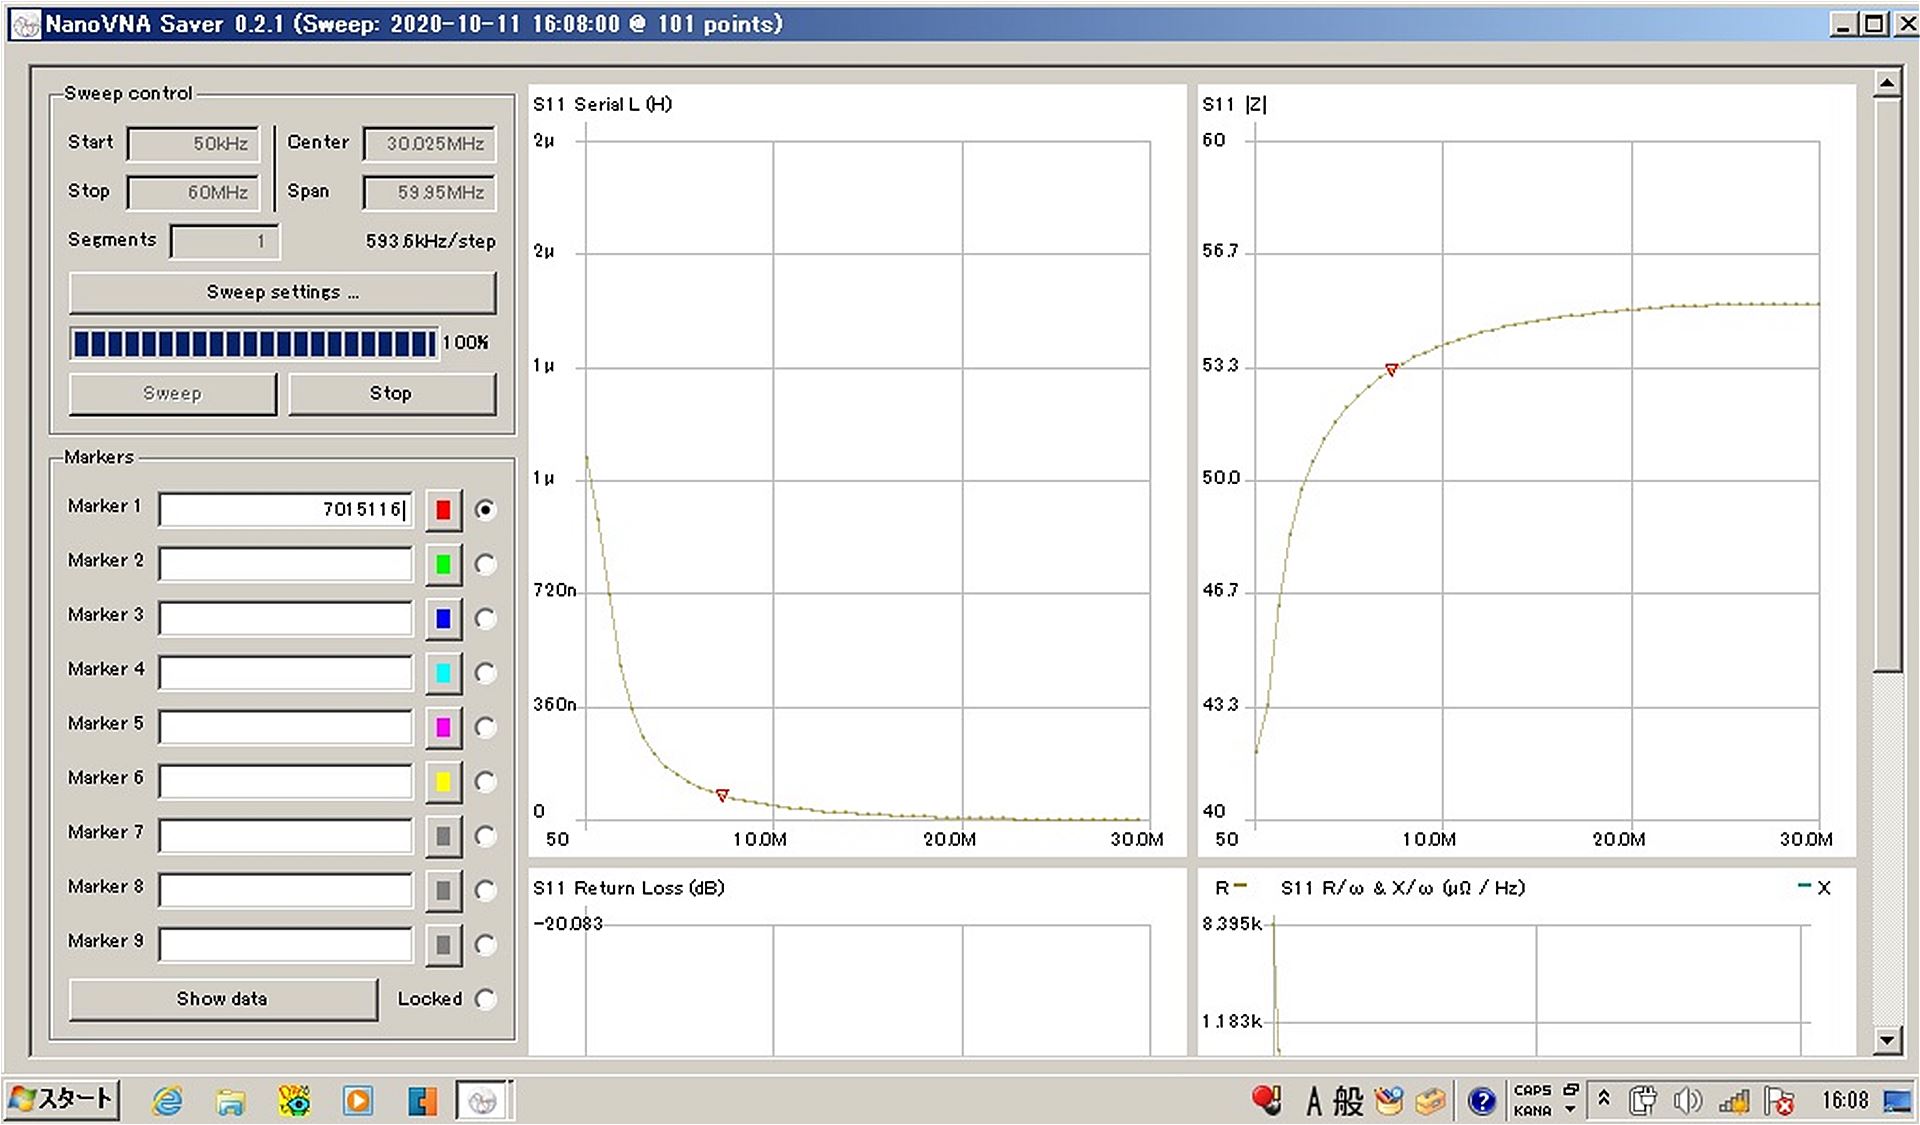Click the Marker 5 frequency field
This screenshot has width=1920, height=1125.
(285, 727)
